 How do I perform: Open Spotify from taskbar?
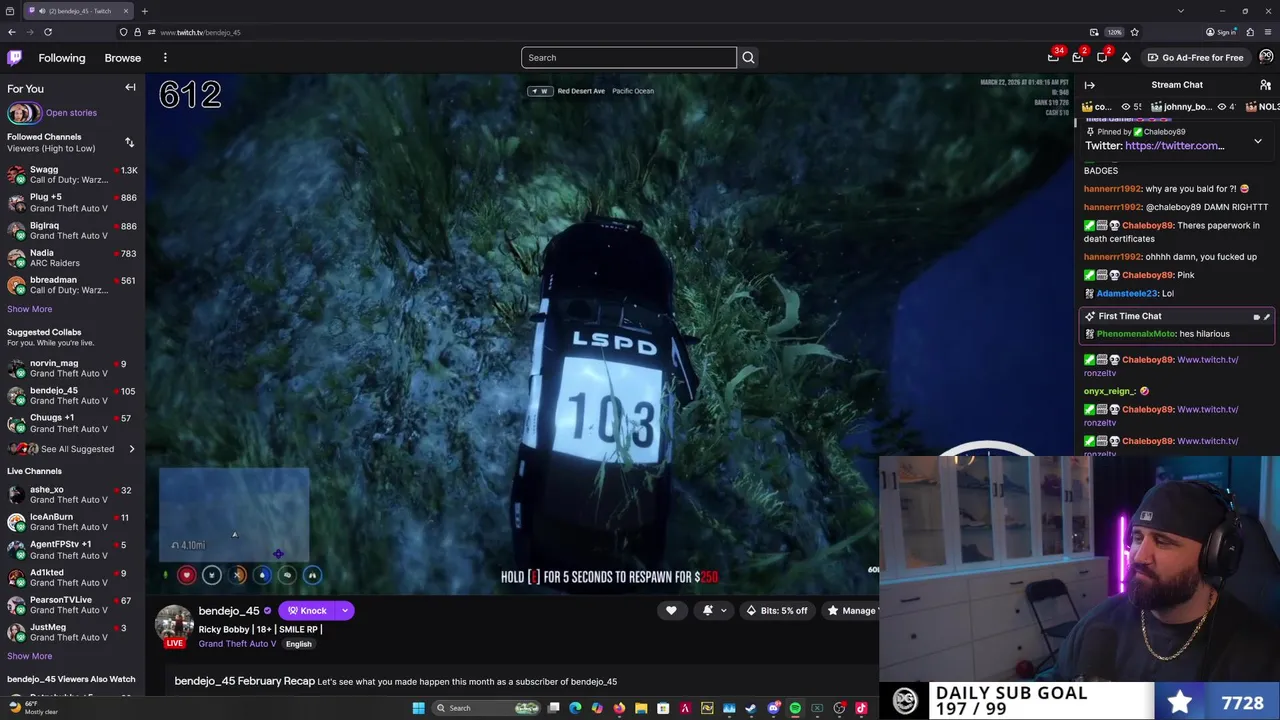pos(795,708)
